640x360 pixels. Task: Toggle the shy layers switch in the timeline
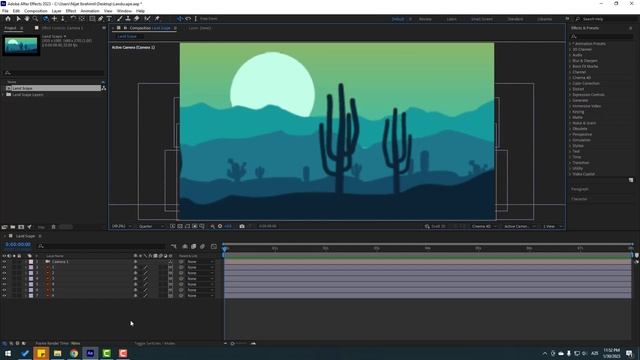[x=185, y=247]
